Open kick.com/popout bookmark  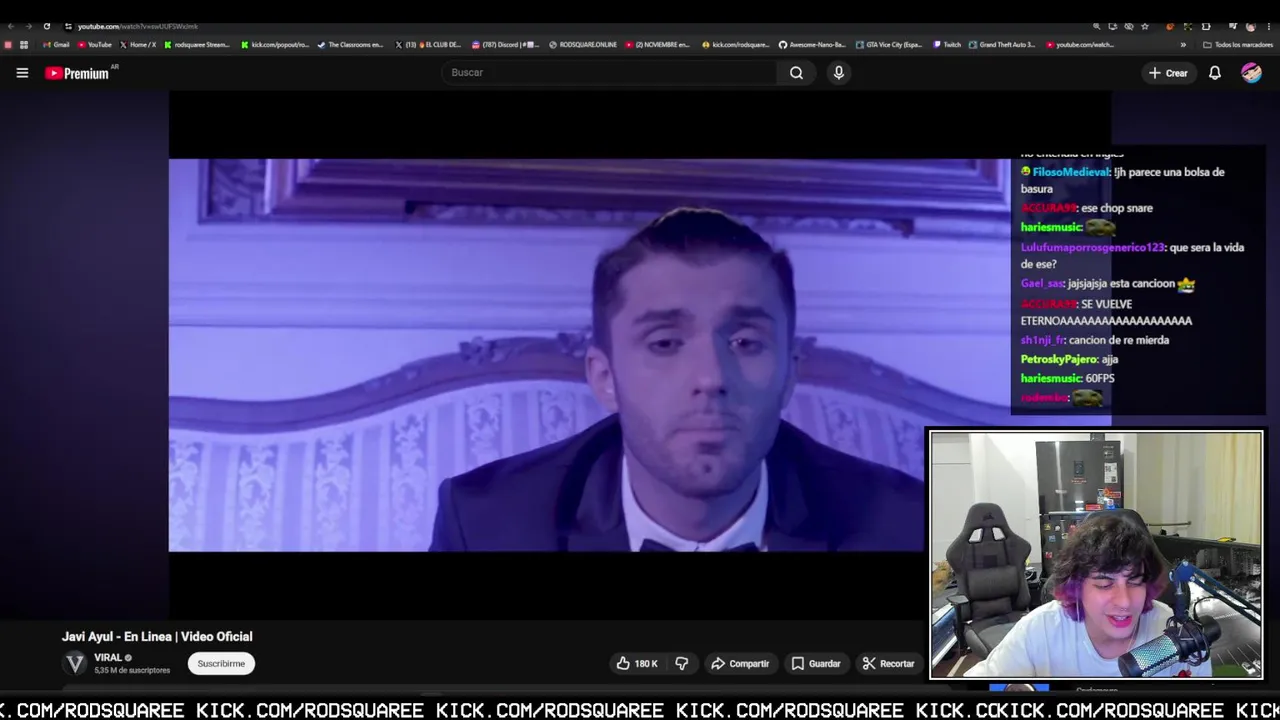[274, 45]
